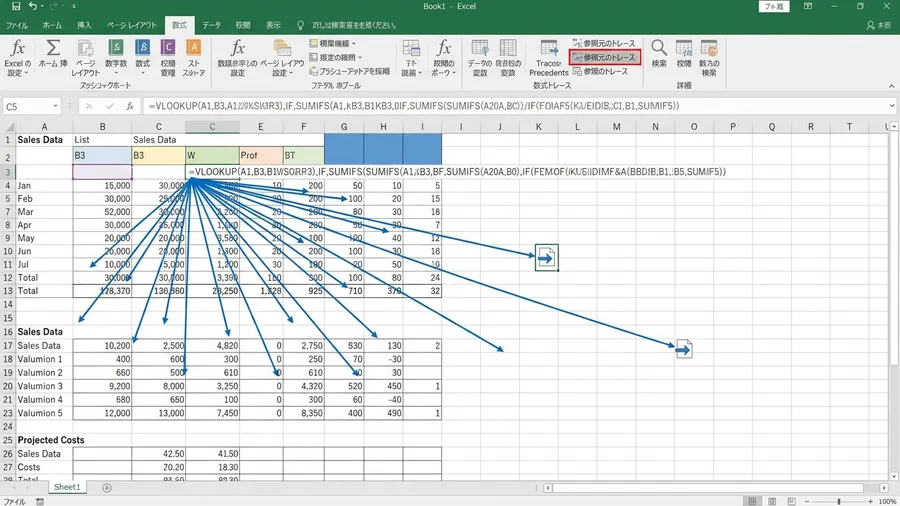Click the large fx name-definition icon mid-ribbon
The width and height of the screenshot is (900, 506).
coord(238,48)
